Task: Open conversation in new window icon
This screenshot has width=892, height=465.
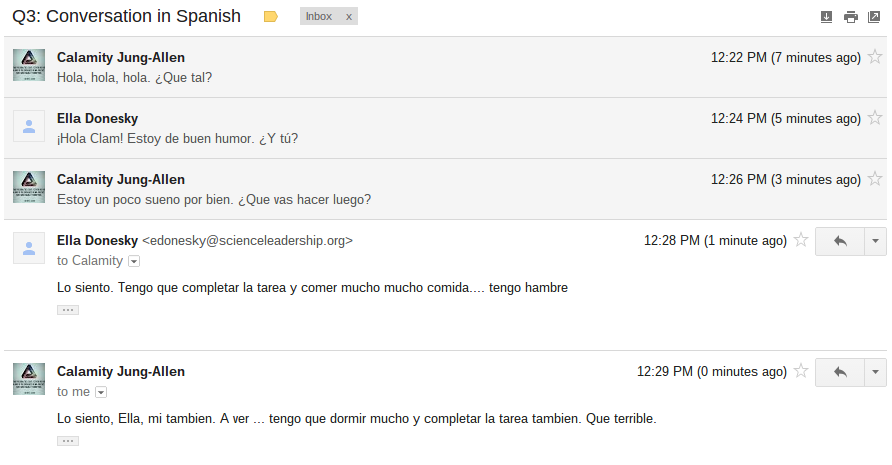Action: 874,17
